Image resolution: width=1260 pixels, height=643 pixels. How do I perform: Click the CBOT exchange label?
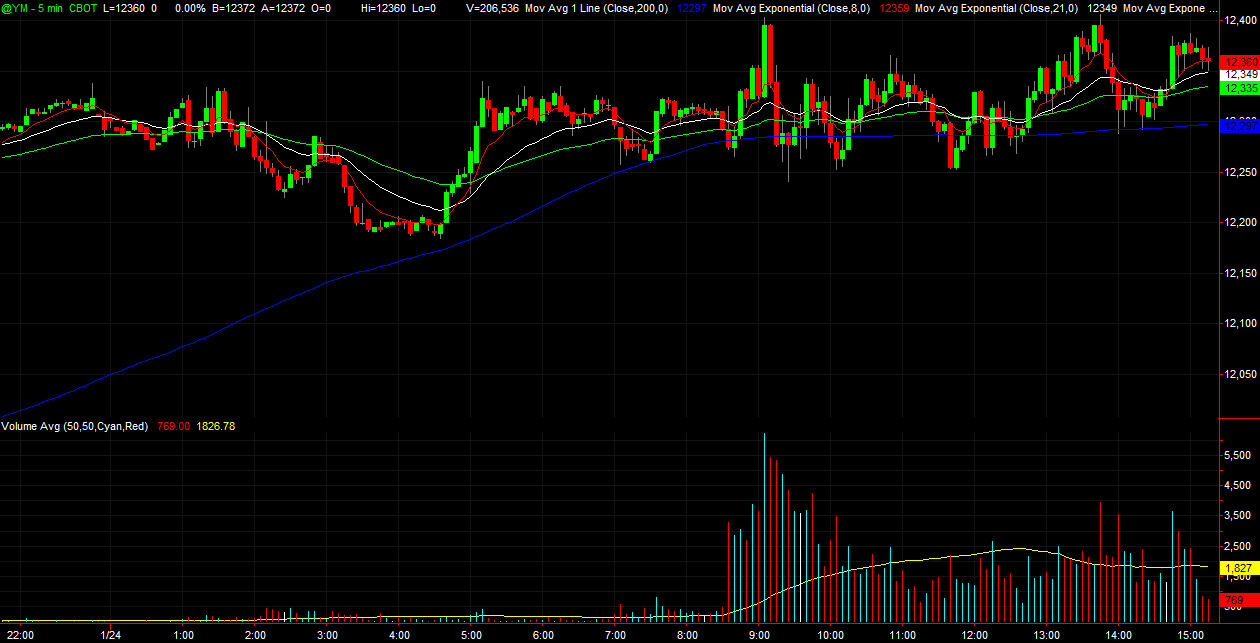click(83, 7)
